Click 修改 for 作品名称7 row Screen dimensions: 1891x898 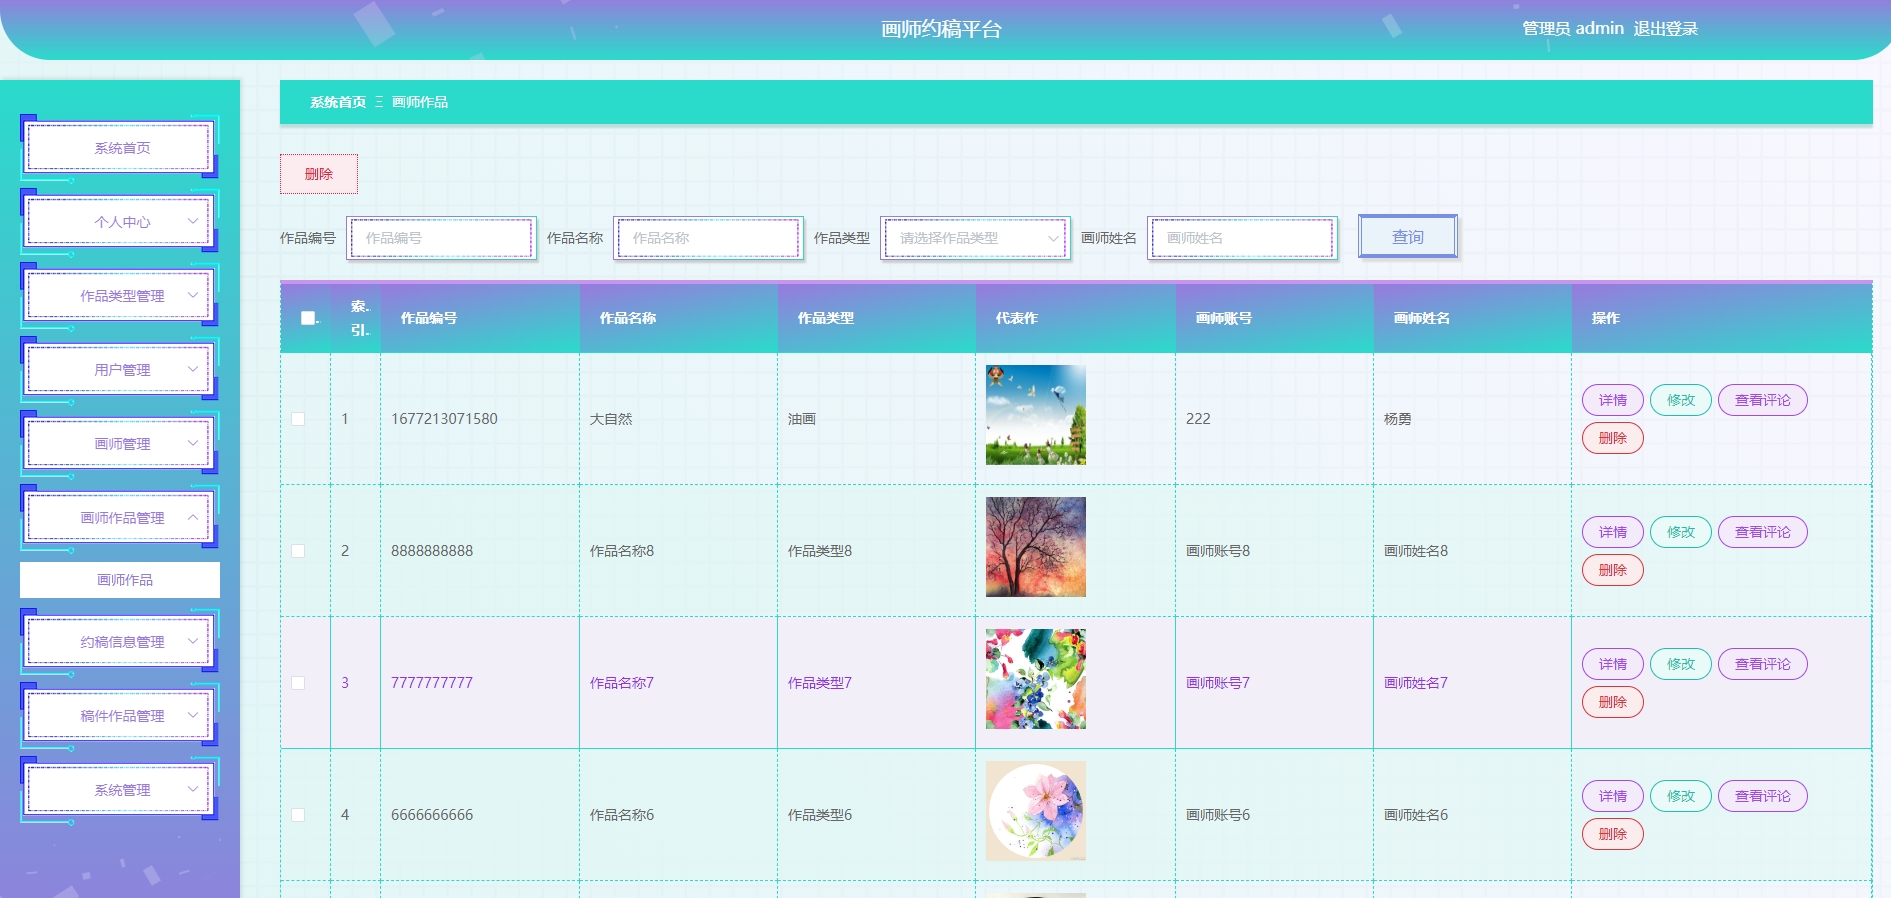pos(1681,664)
